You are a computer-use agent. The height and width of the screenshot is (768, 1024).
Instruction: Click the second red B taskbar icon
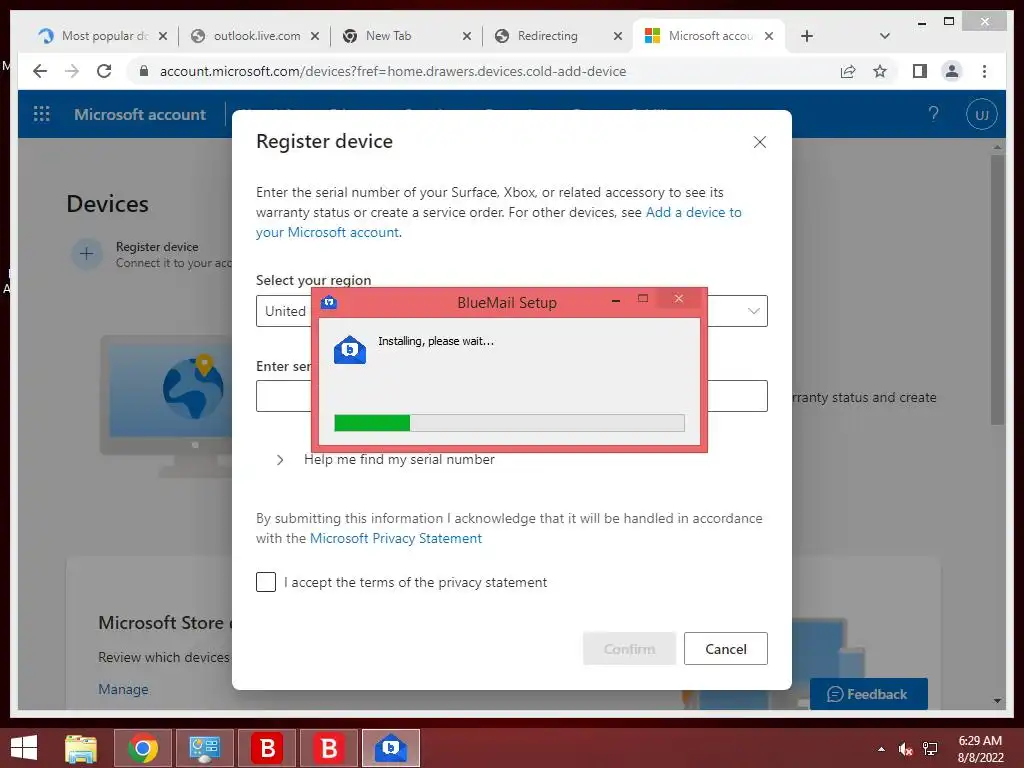329,748
